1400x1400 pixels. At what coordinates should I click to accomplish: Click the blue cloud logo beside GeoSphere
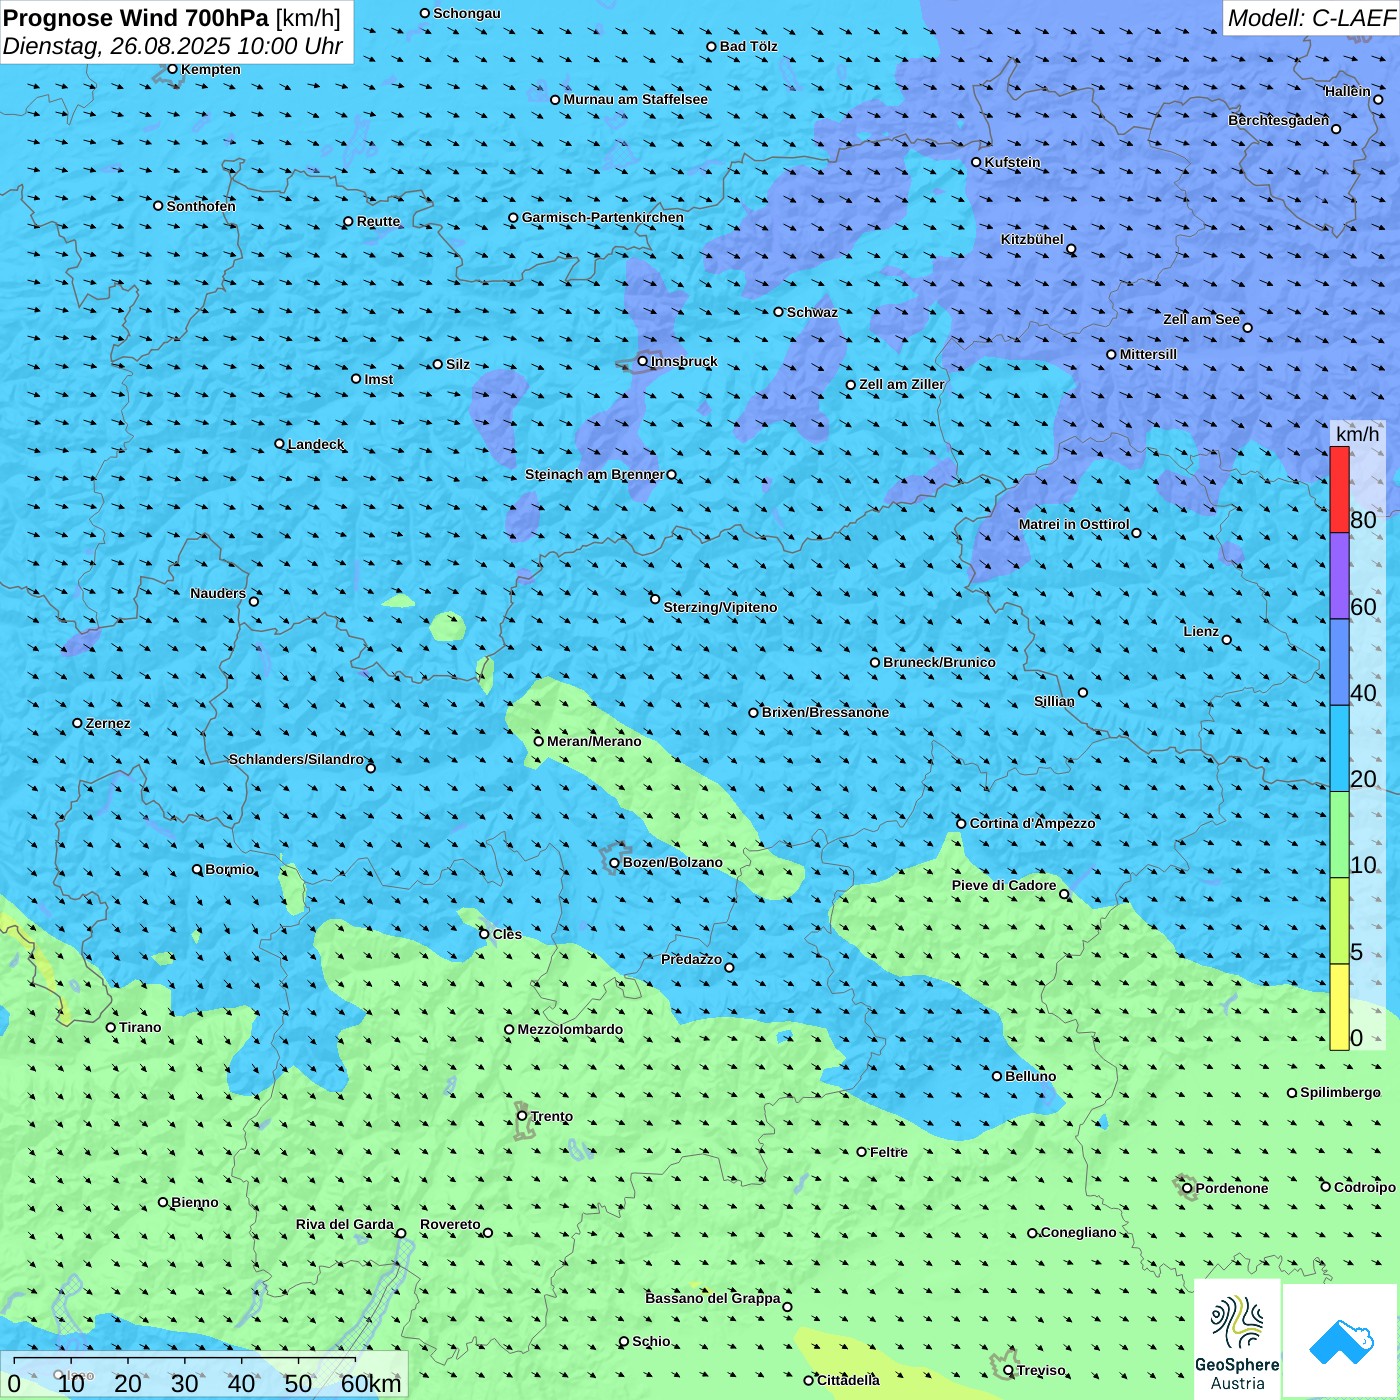click(x=1340, y=1340)
